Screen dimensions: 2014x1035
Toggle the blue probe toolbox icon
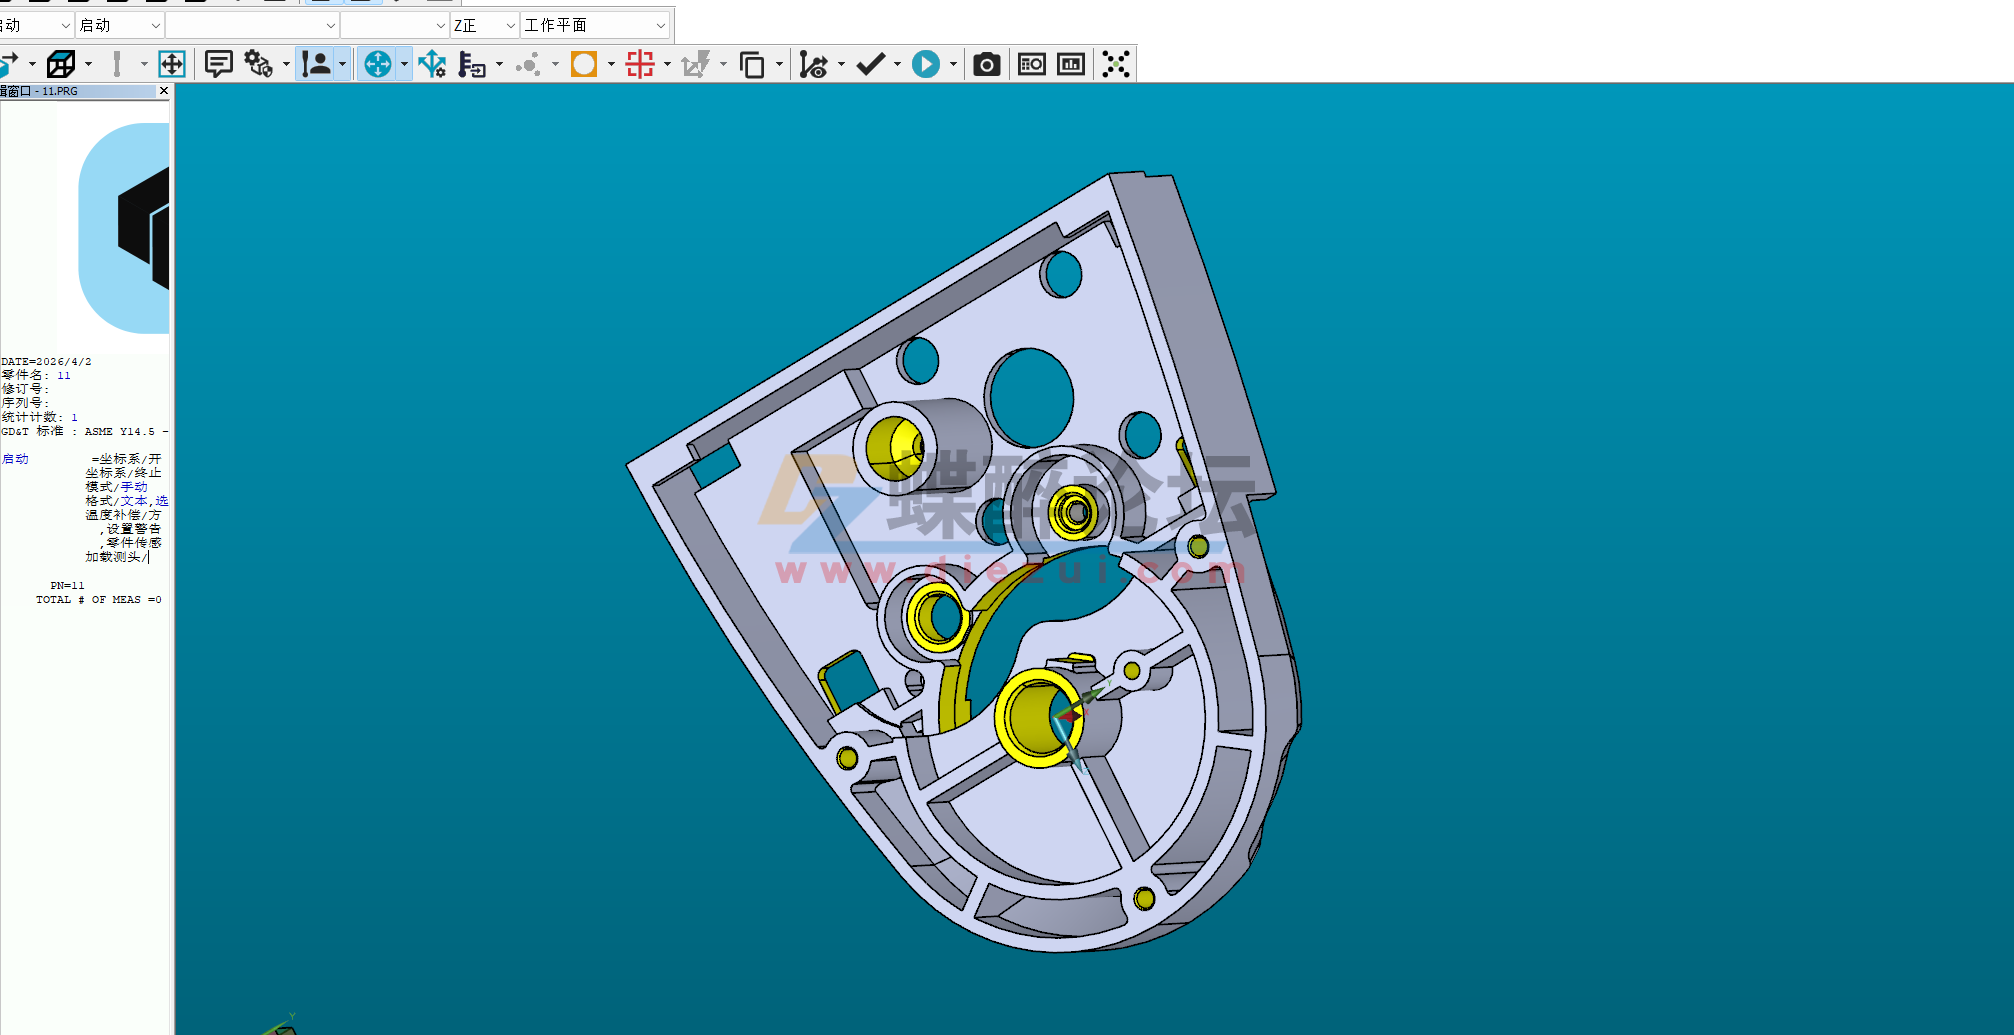coord(379,63)
